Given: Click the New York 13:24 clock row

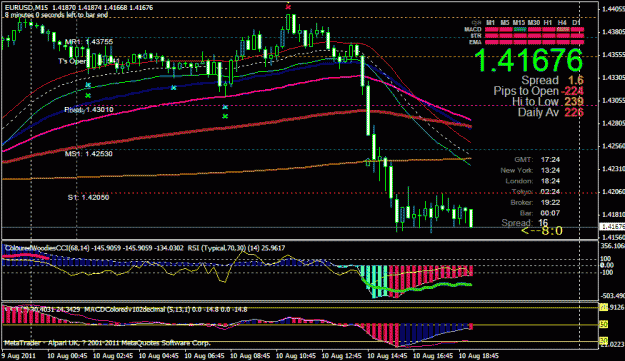Looking at the screenshot, I should 530,171.
